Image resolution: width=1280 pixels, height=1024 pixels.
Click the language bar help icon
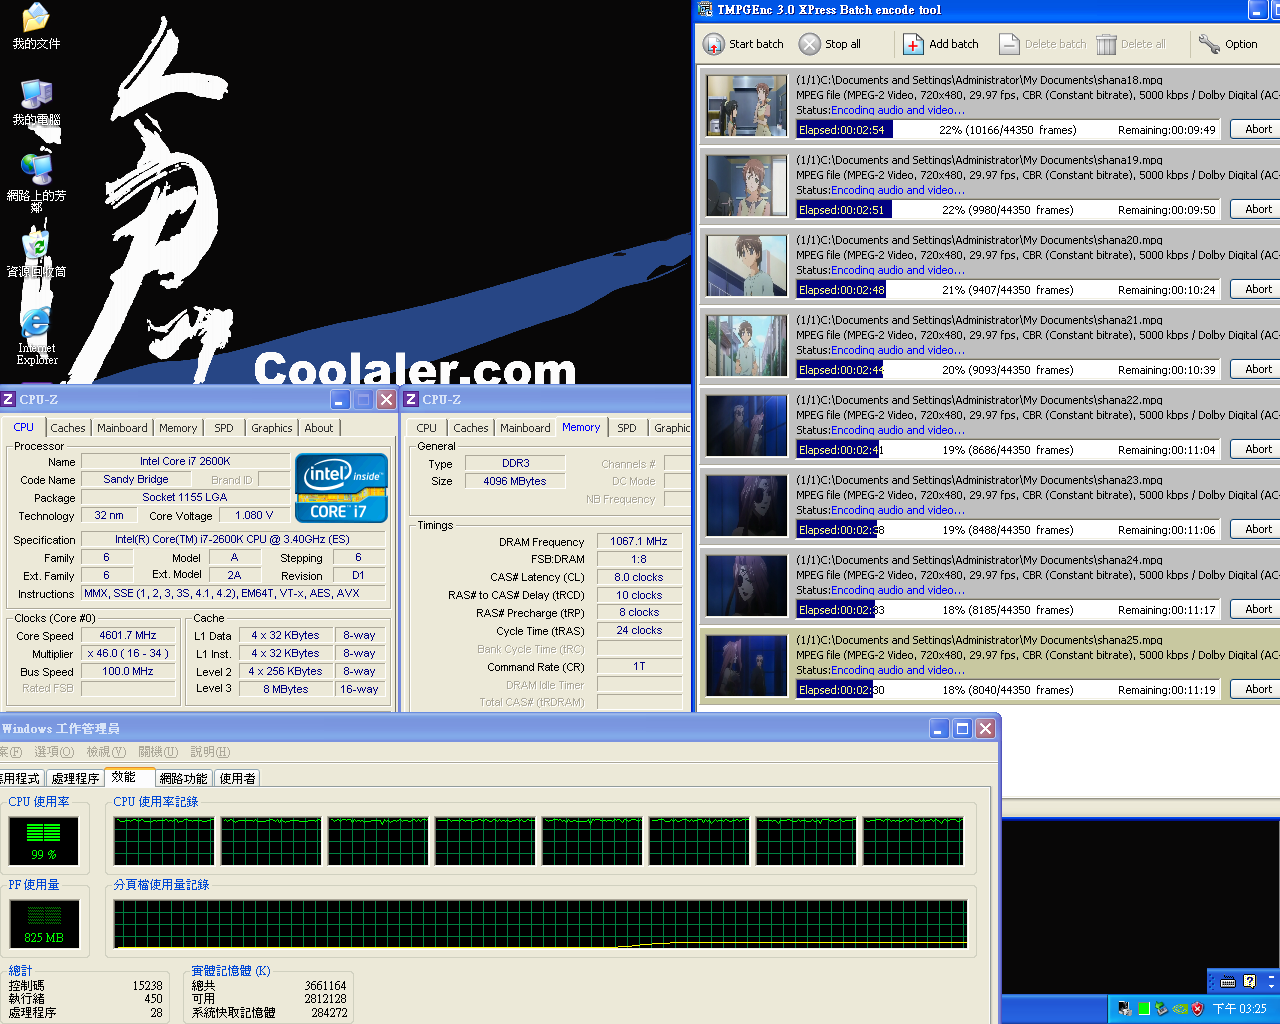click(x=1249, y=981)
